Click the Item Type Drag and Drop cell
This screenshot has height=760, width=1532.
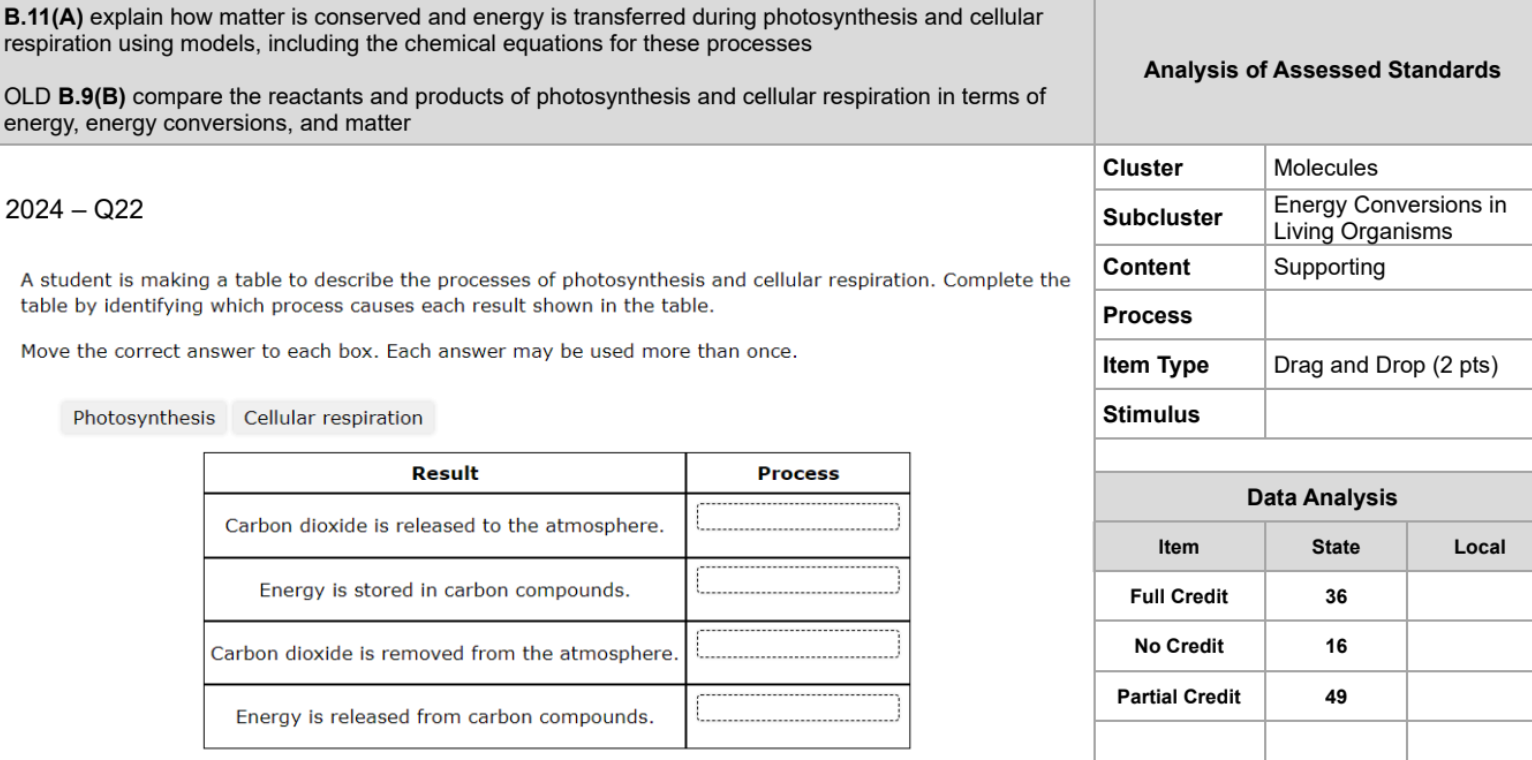click(x=1398, y=366)
